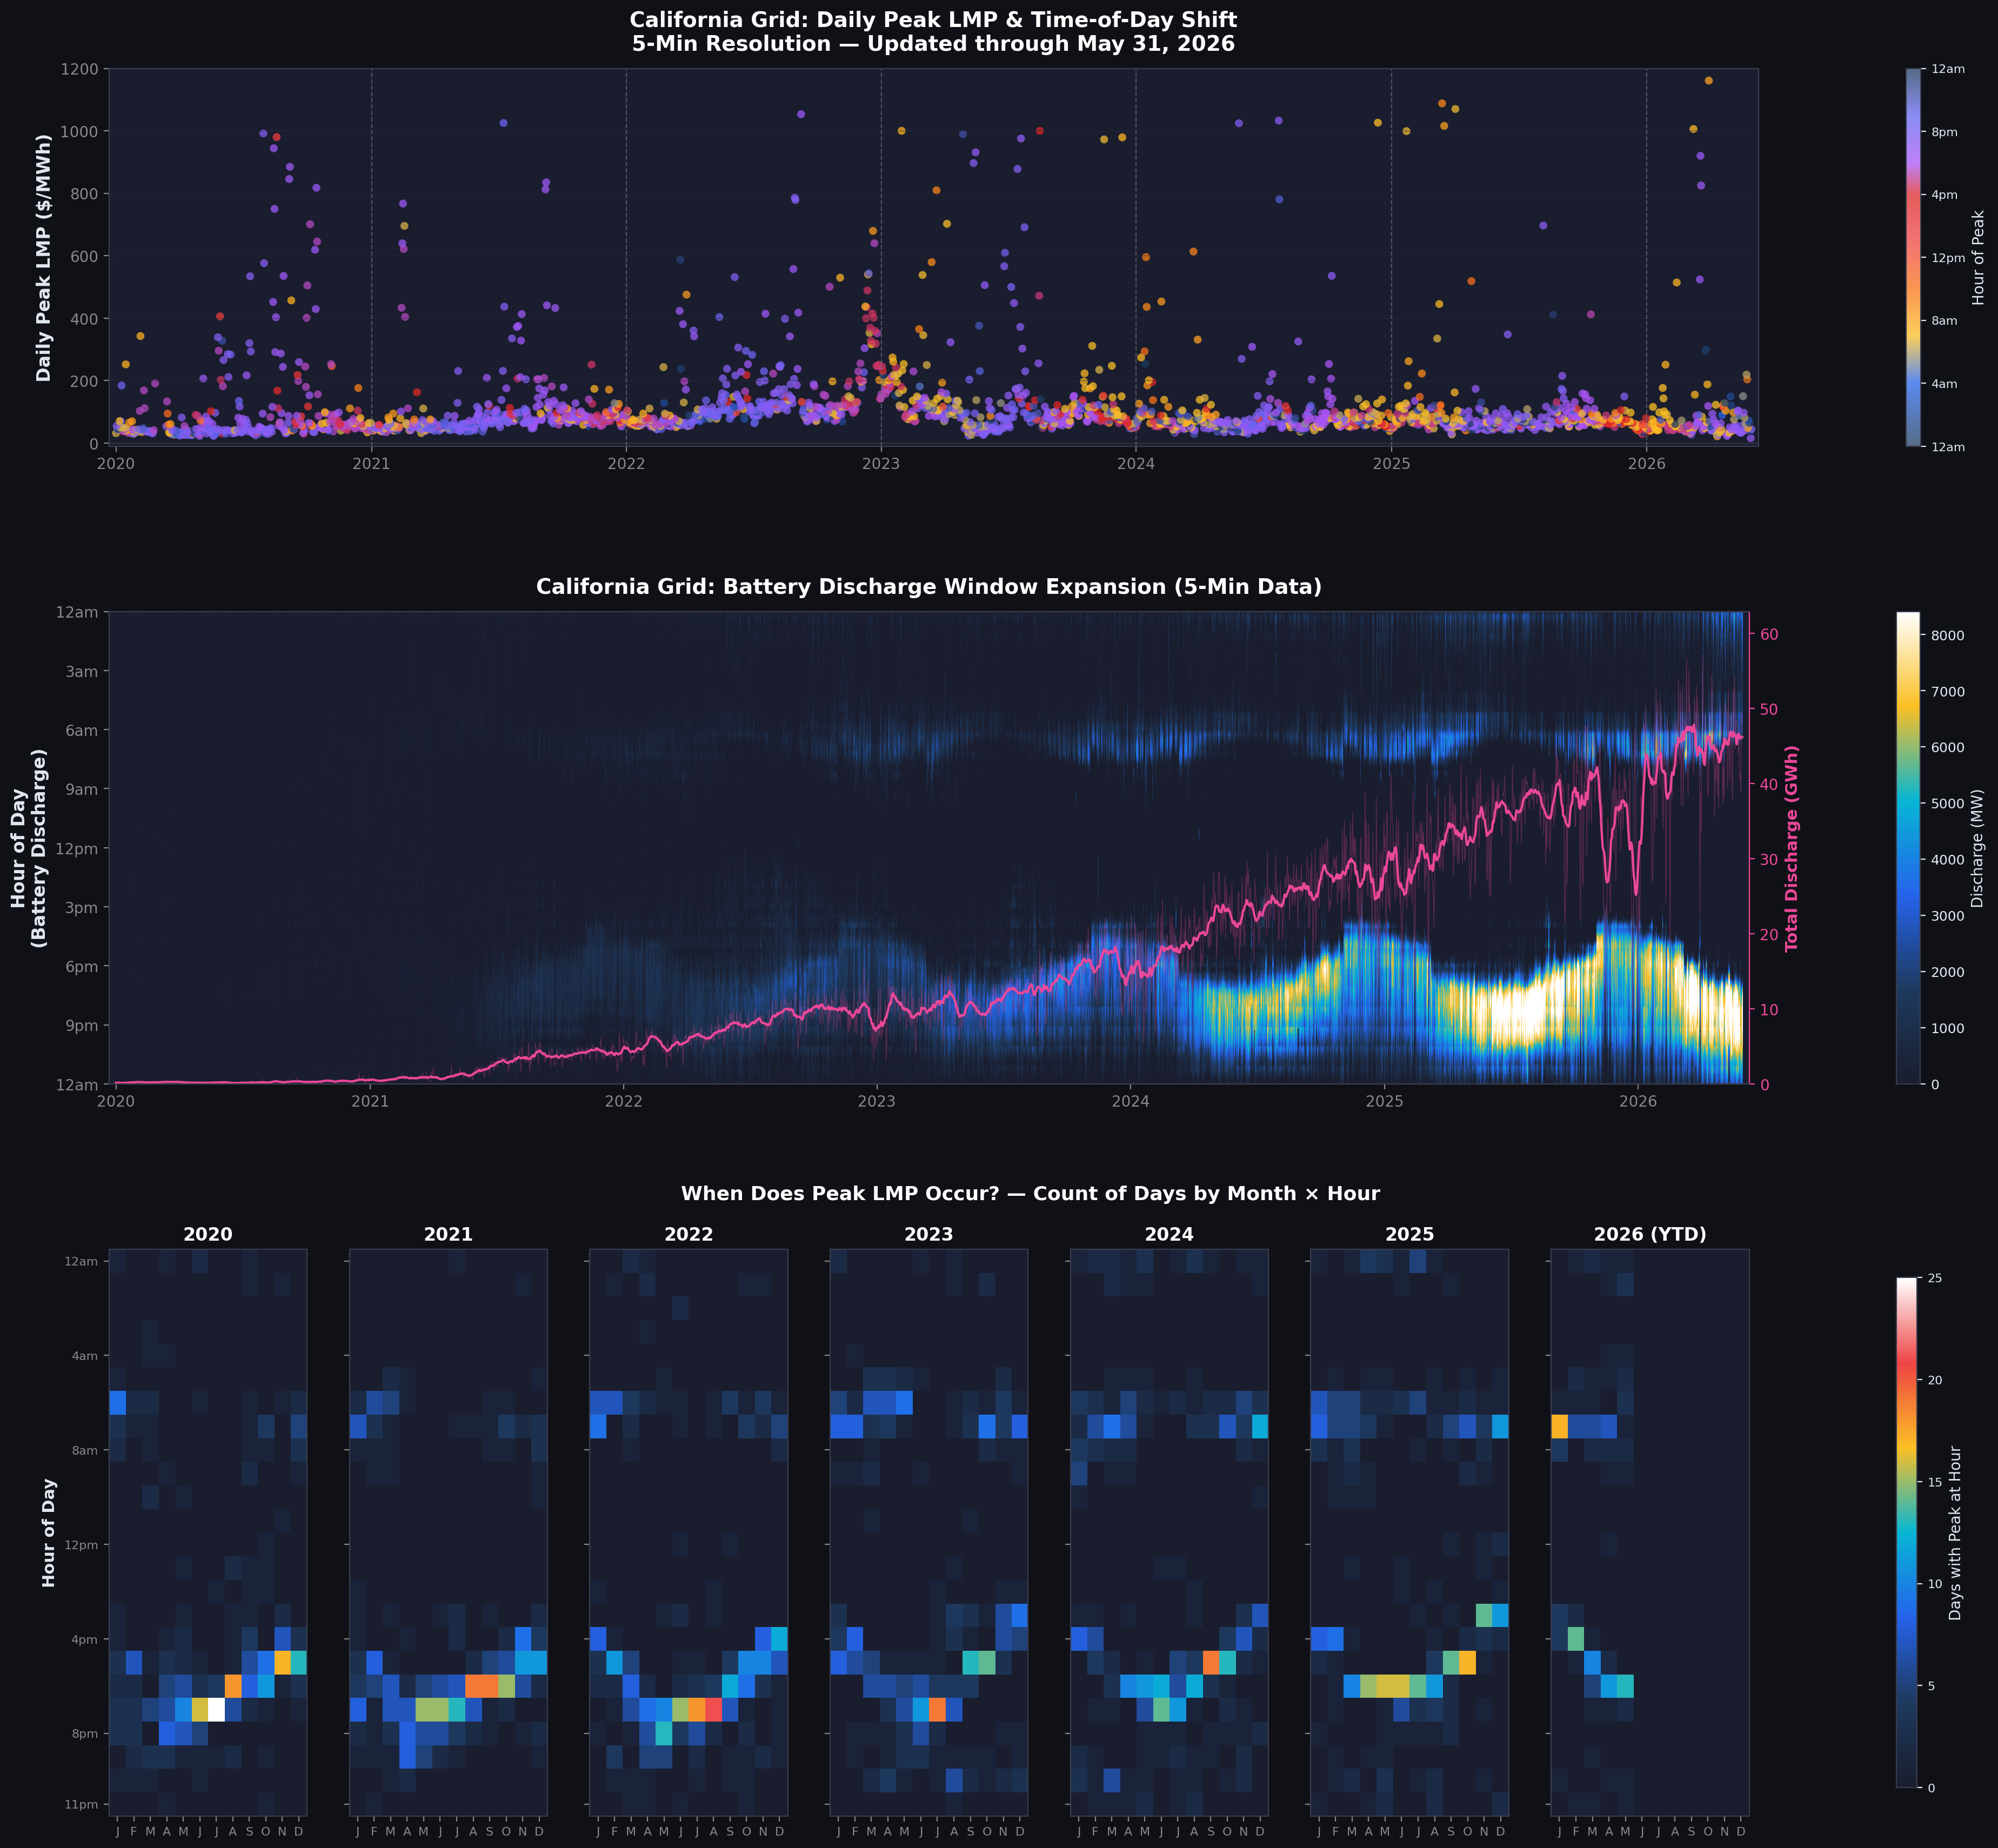Image resolution: width=1998 pixels, height=1848 pixels.
Task: Click 2023 under the battery discharge chart
Action: coord(877,1101)
